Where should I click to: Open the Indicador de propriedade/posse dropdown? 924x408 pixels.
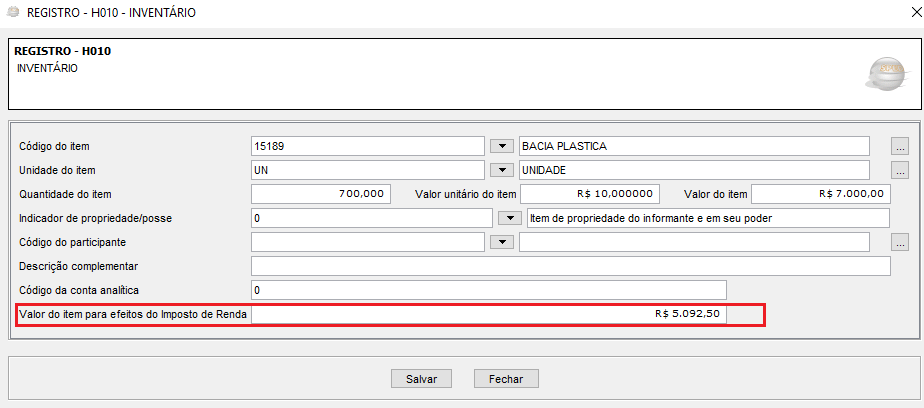(510, 218)
